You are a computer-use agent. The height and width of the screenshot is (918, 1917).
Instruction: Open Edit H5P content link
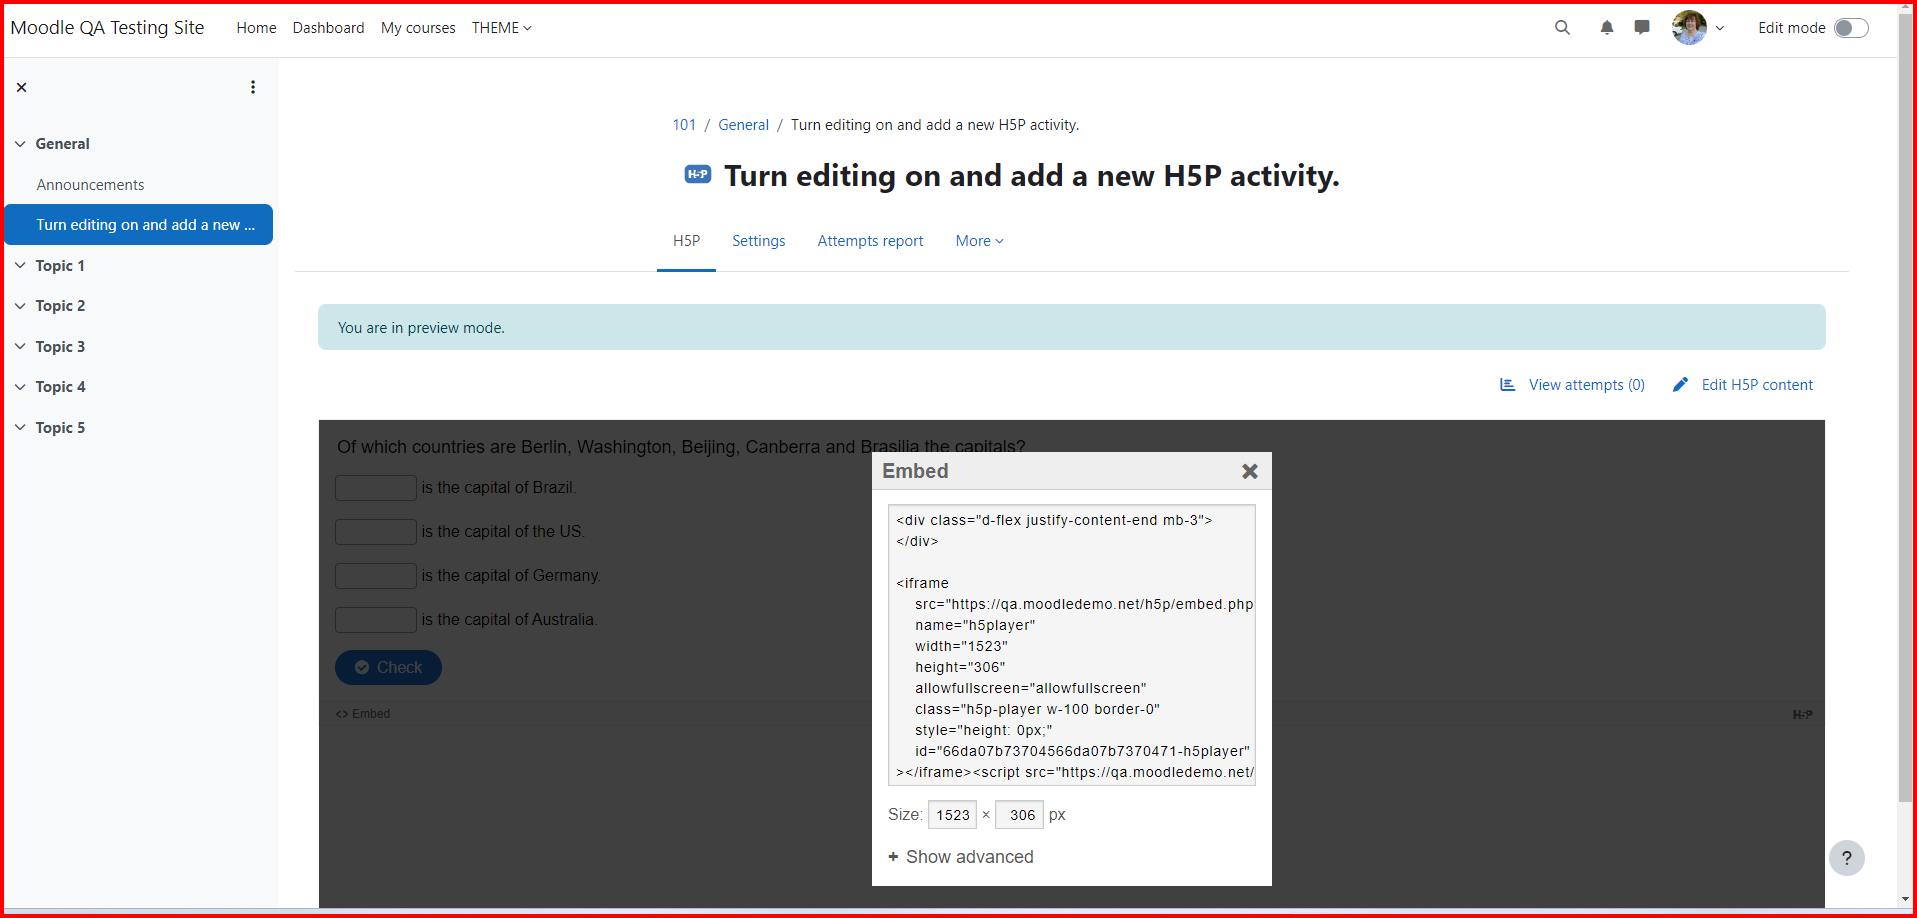click(x=1757, y=385)
